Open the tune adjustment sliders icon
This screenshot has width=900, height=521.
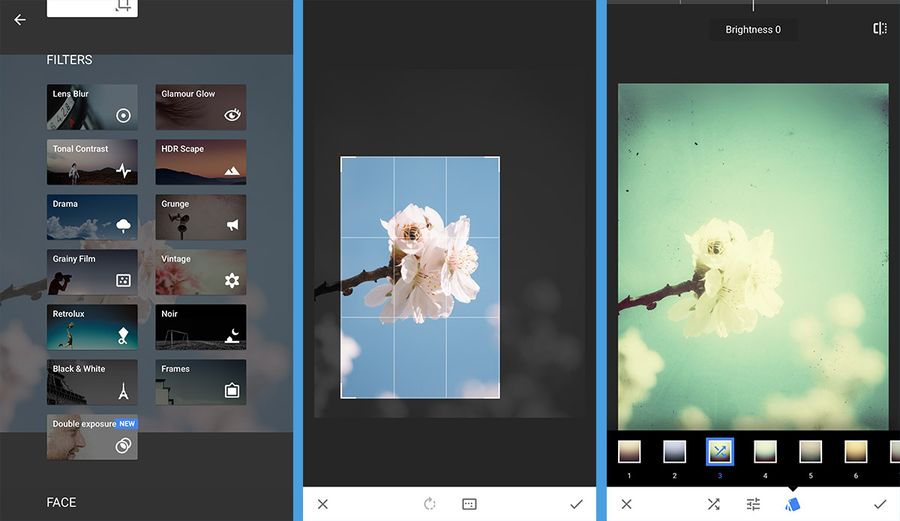(753, 504)
